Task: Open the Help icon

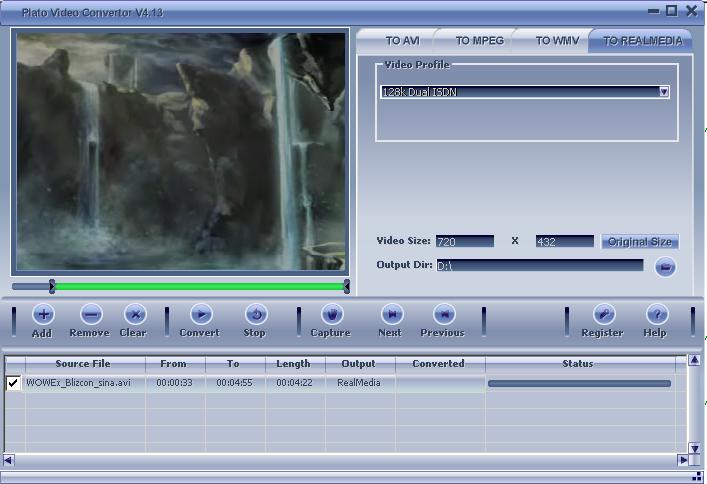Action: [x=657, y=314]
